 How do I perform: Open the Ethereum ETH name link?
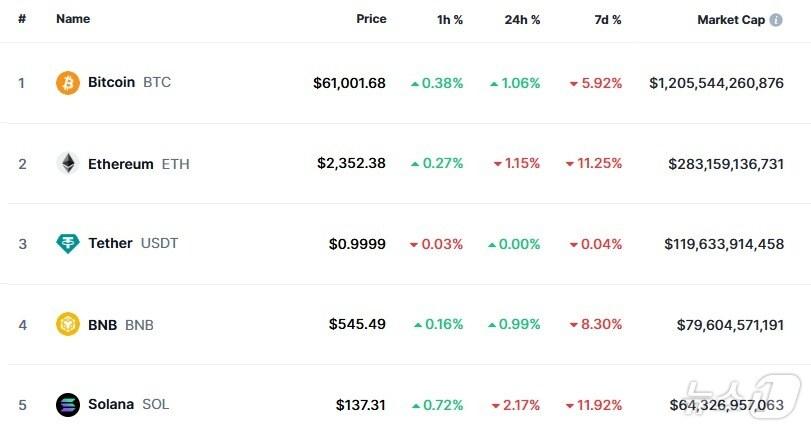(138, 164)
